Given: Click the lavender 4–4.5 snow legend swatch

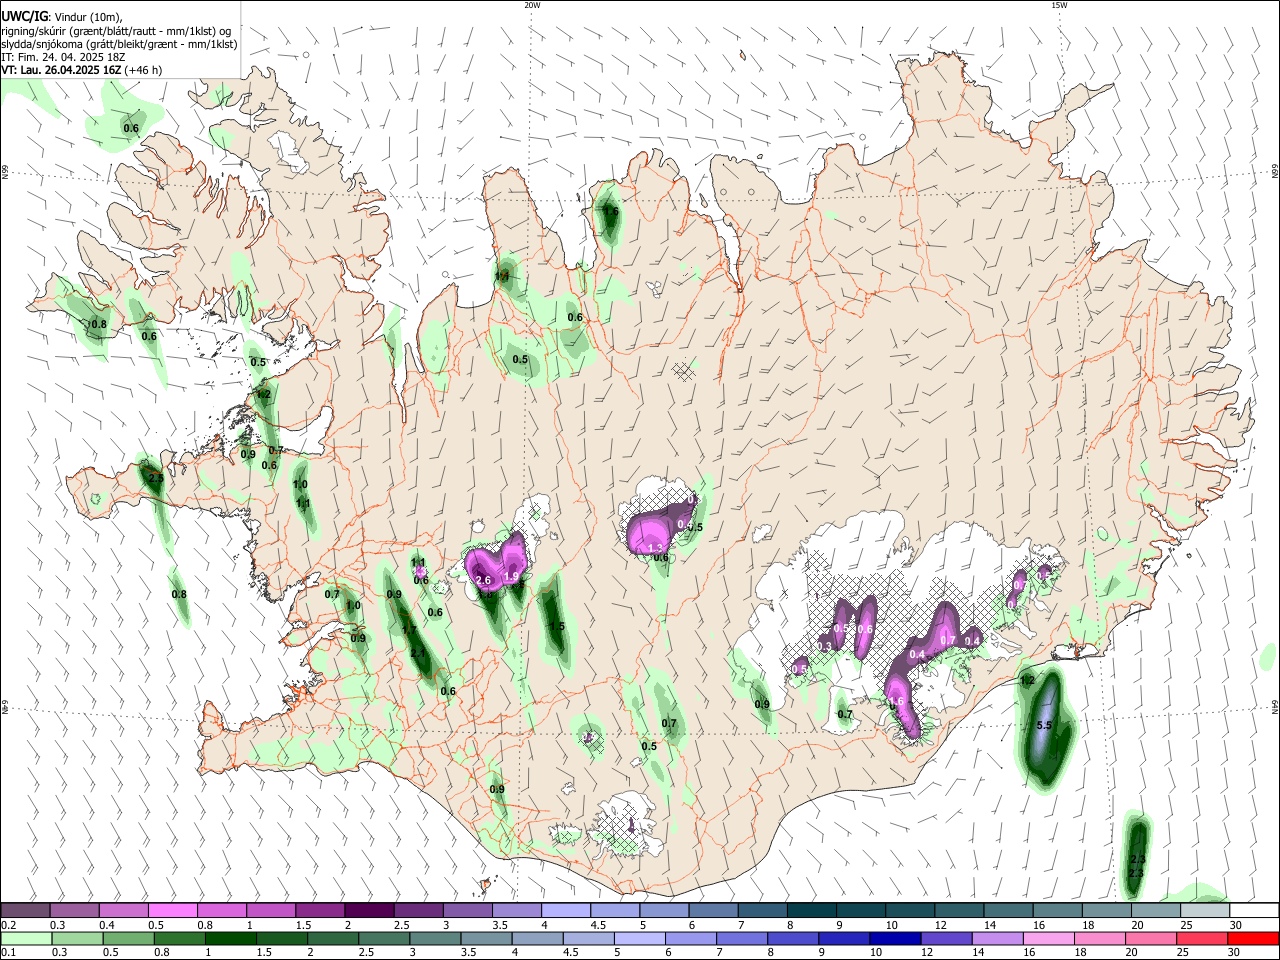Looking at the screenshot, I should coord(565,911).
